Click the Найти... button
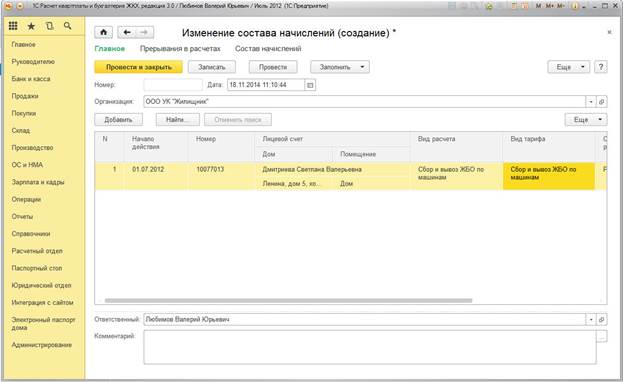 (x=178, y=119)
